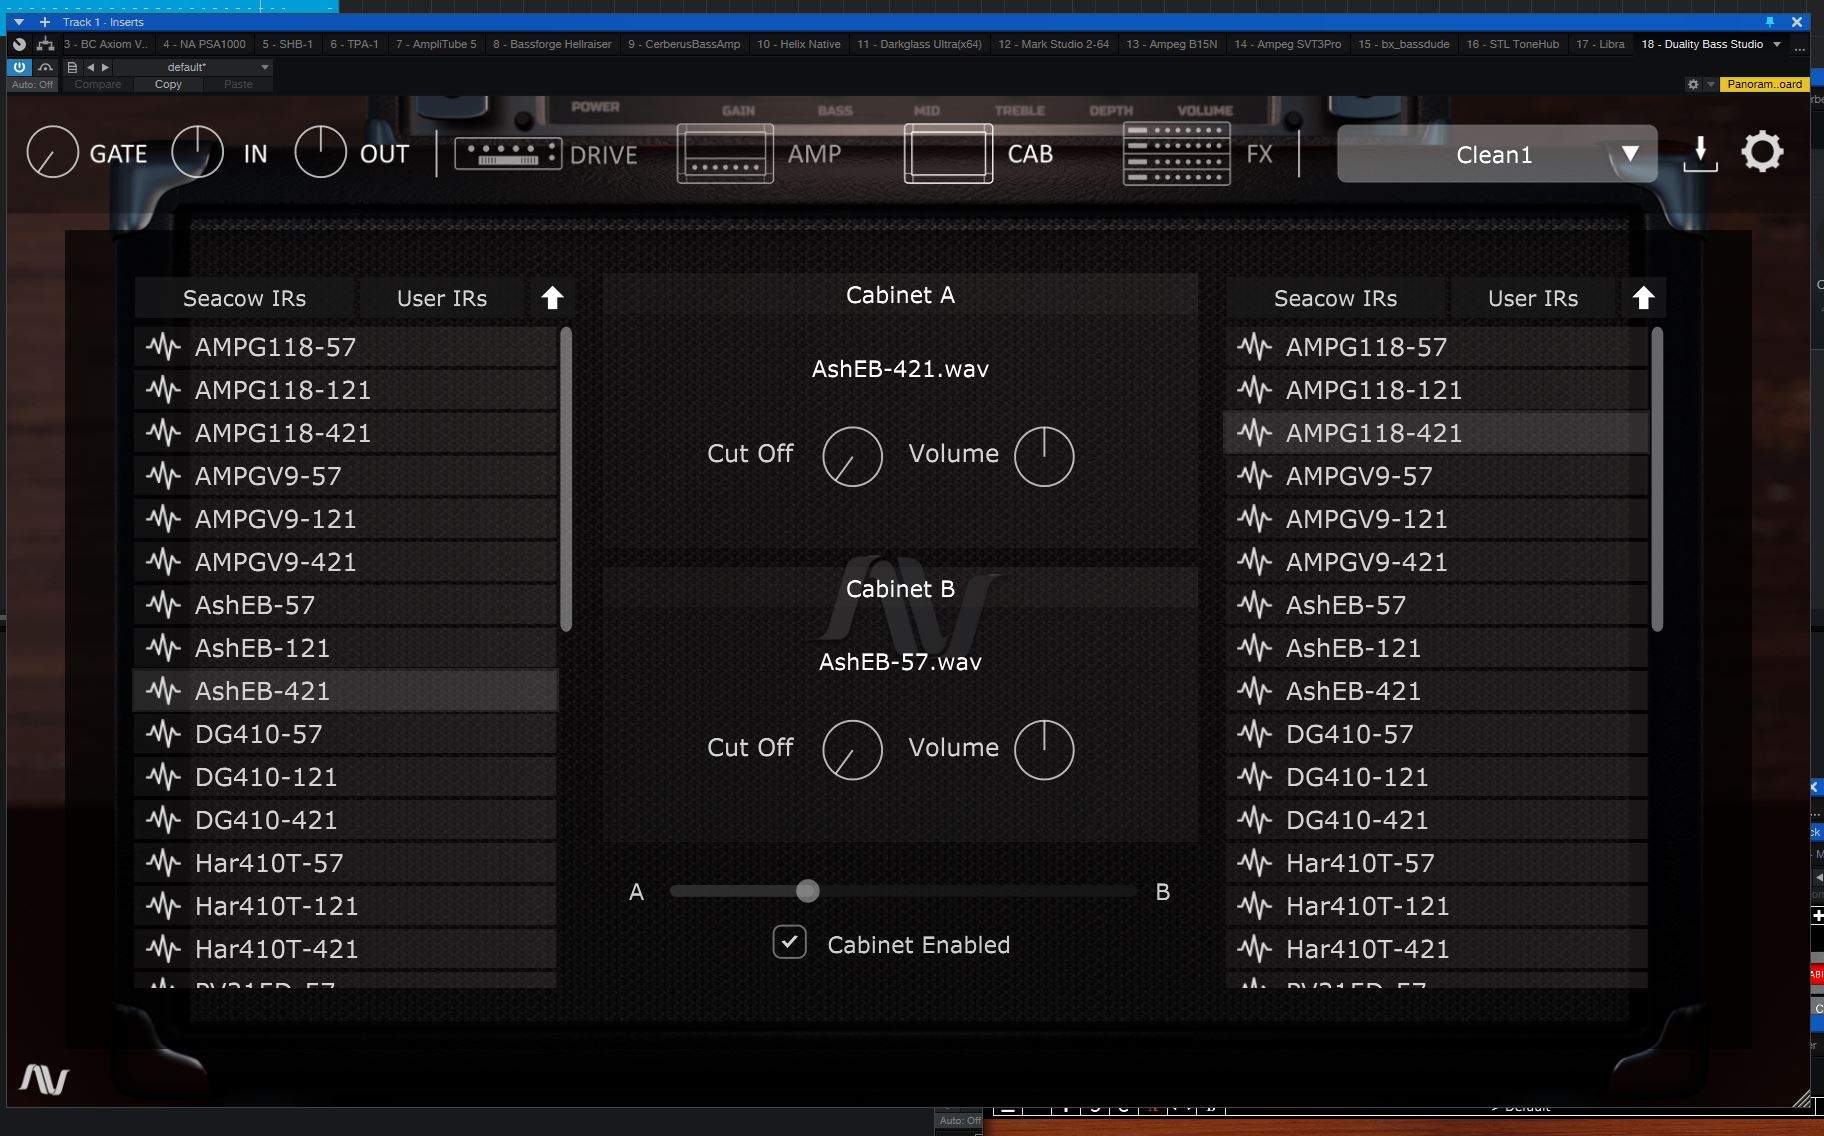Viewport: 1824px width, 1136px height.
Task: Add an insert with the plus icon
Action: (45, 21)
